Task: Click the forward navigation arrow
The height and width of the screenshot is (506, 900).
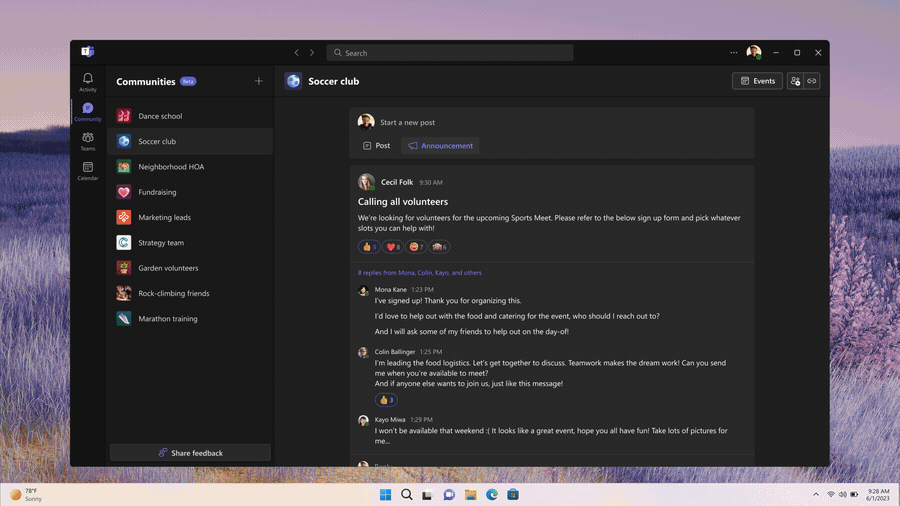Action: click(x=312, y=53)
